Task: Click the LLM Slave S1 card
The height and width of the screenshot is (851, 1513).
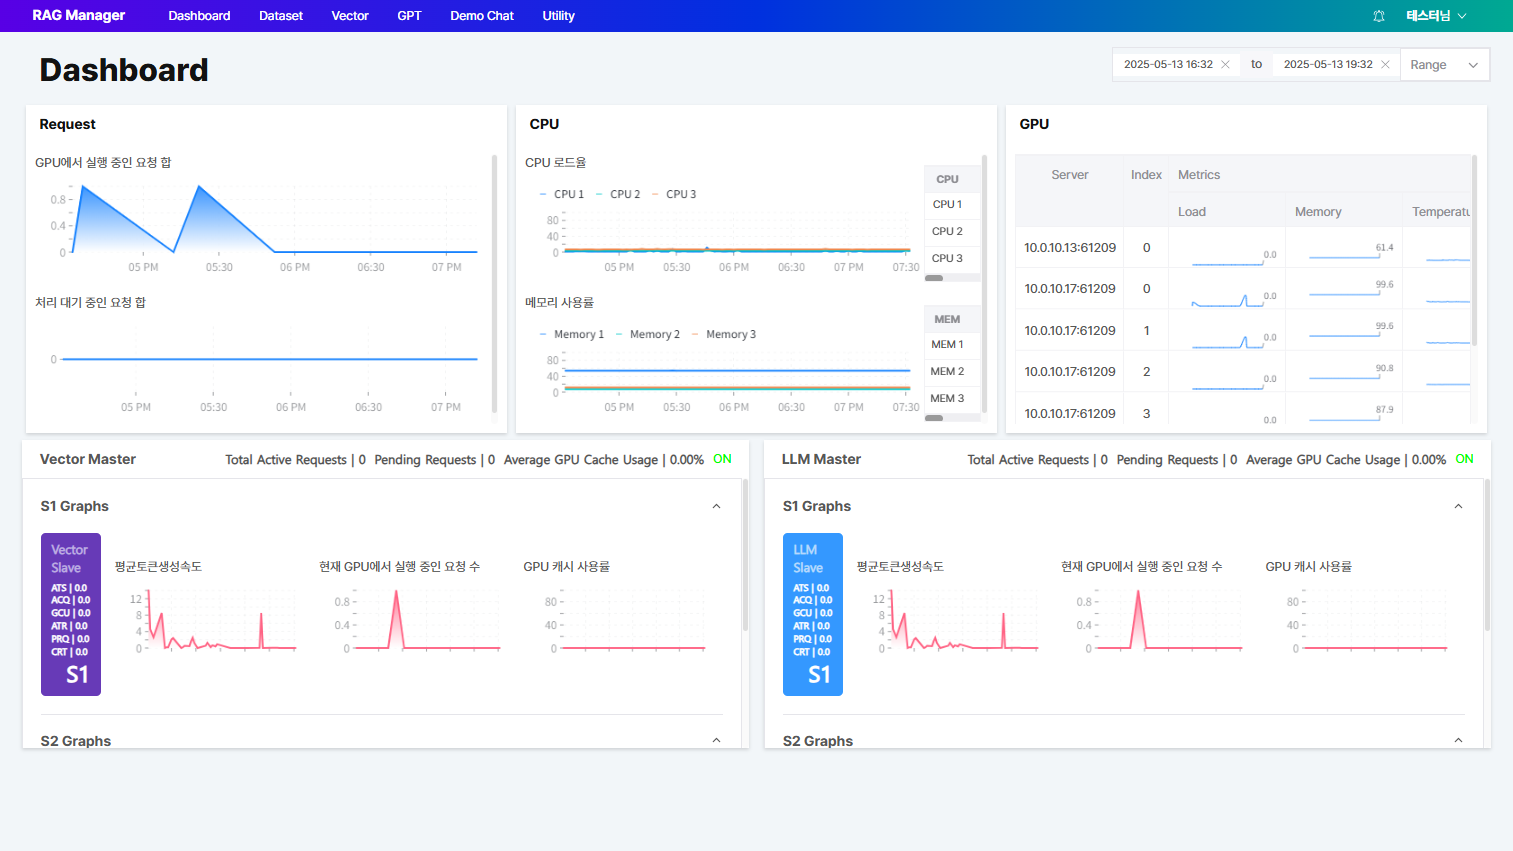Action: tap(813, 614)
